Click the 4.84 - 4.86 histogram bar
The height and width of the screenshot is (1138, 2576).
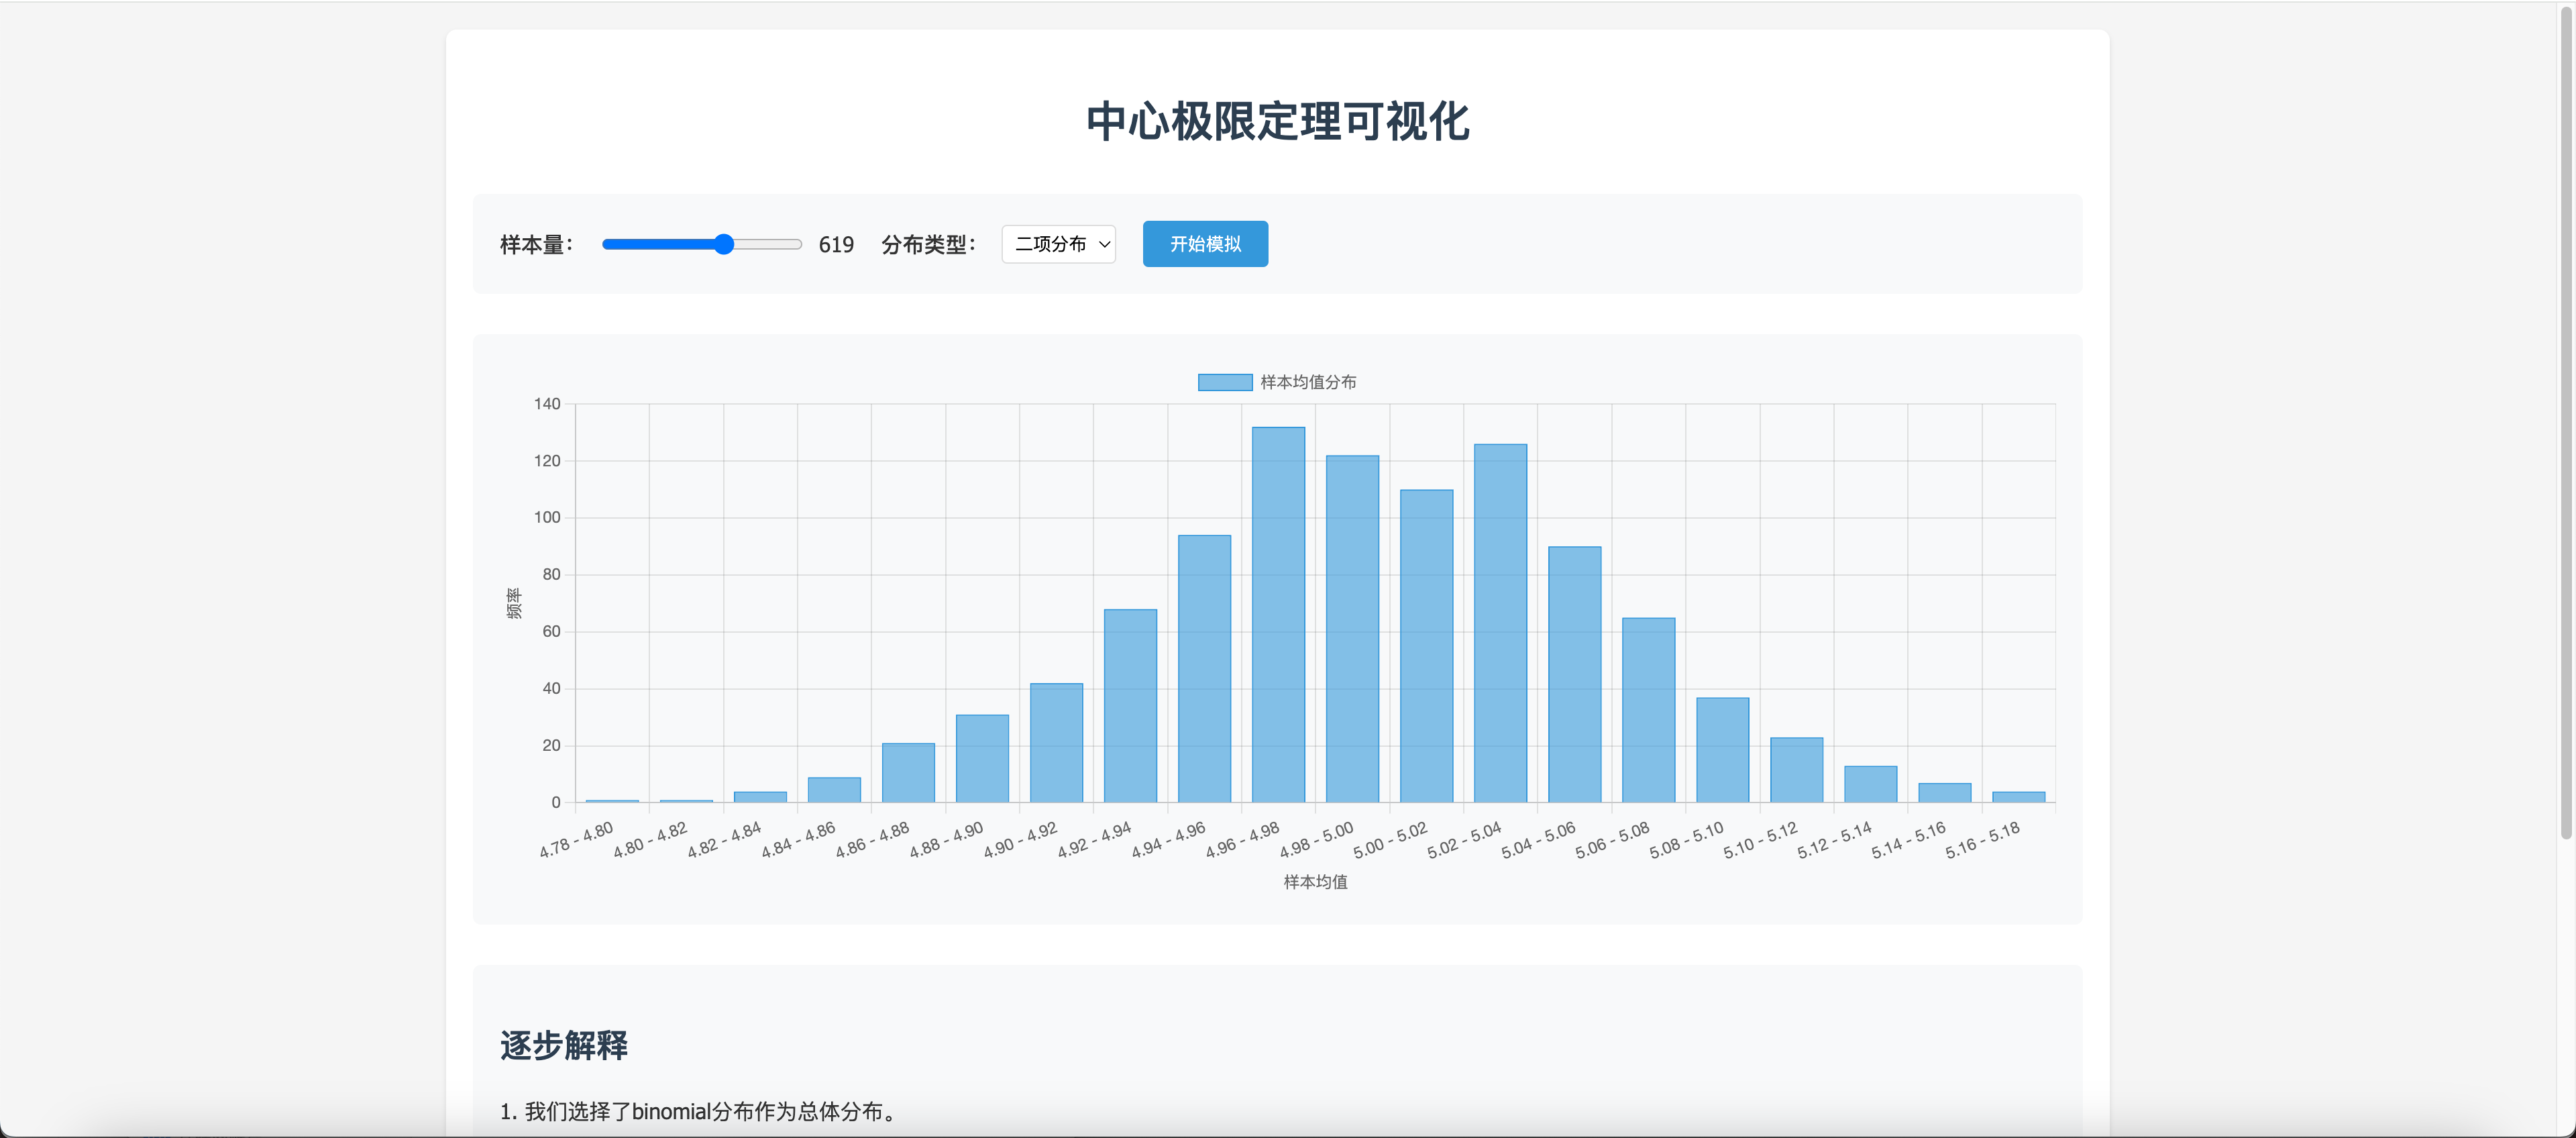click(x=834, y=790)
